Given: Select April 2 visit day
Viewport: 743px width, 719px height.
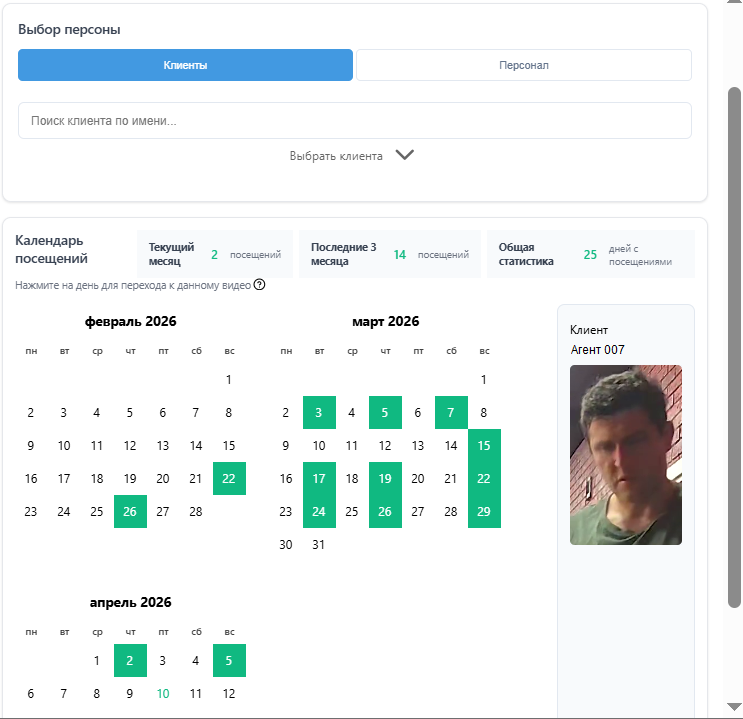Looking at the screenshot, I should tap(130, 660).
